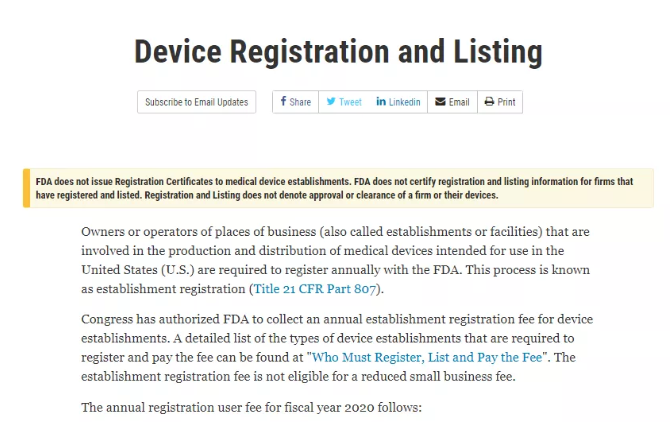Click the Device Registration and Listing heading
Viewport: 670px width, 443px height.
pos(338,52)
